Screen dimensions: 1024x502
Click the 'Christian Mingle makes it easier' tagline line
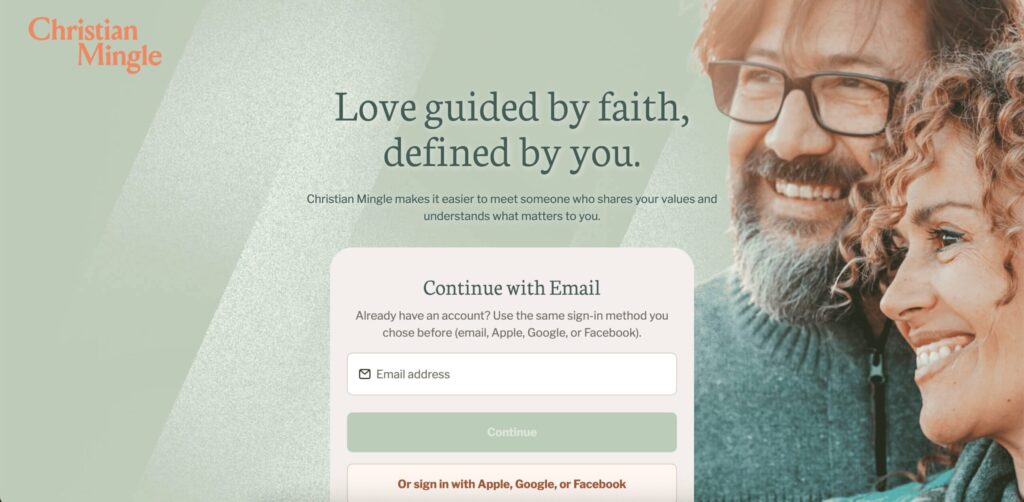coord(512,198)
